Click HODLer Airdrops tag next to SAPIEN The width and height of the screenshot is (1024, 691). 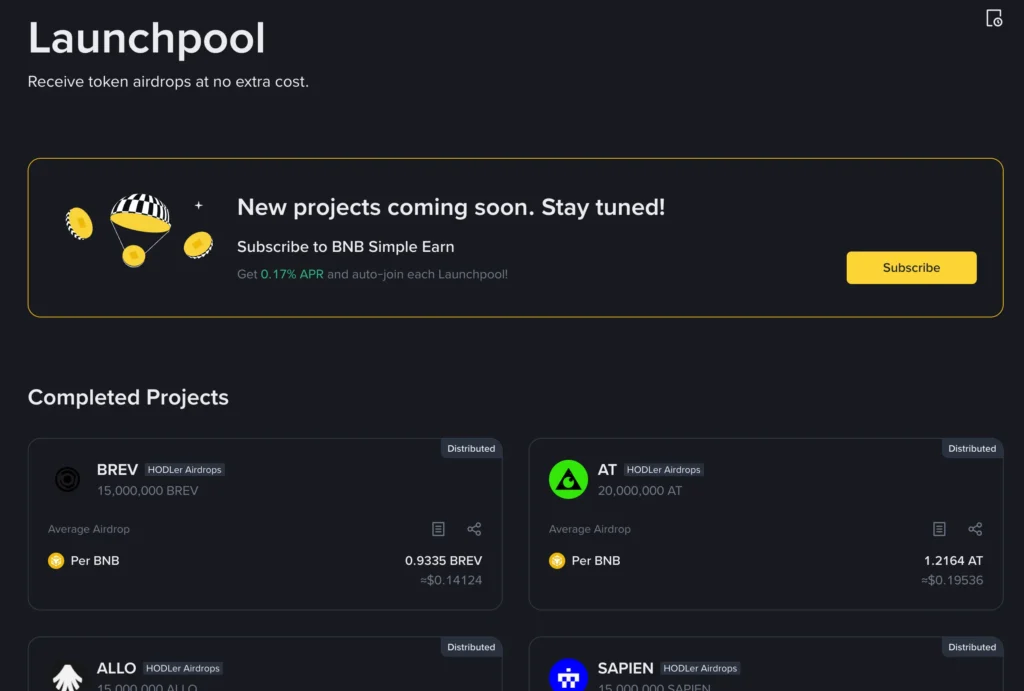(x=700, y=668)
